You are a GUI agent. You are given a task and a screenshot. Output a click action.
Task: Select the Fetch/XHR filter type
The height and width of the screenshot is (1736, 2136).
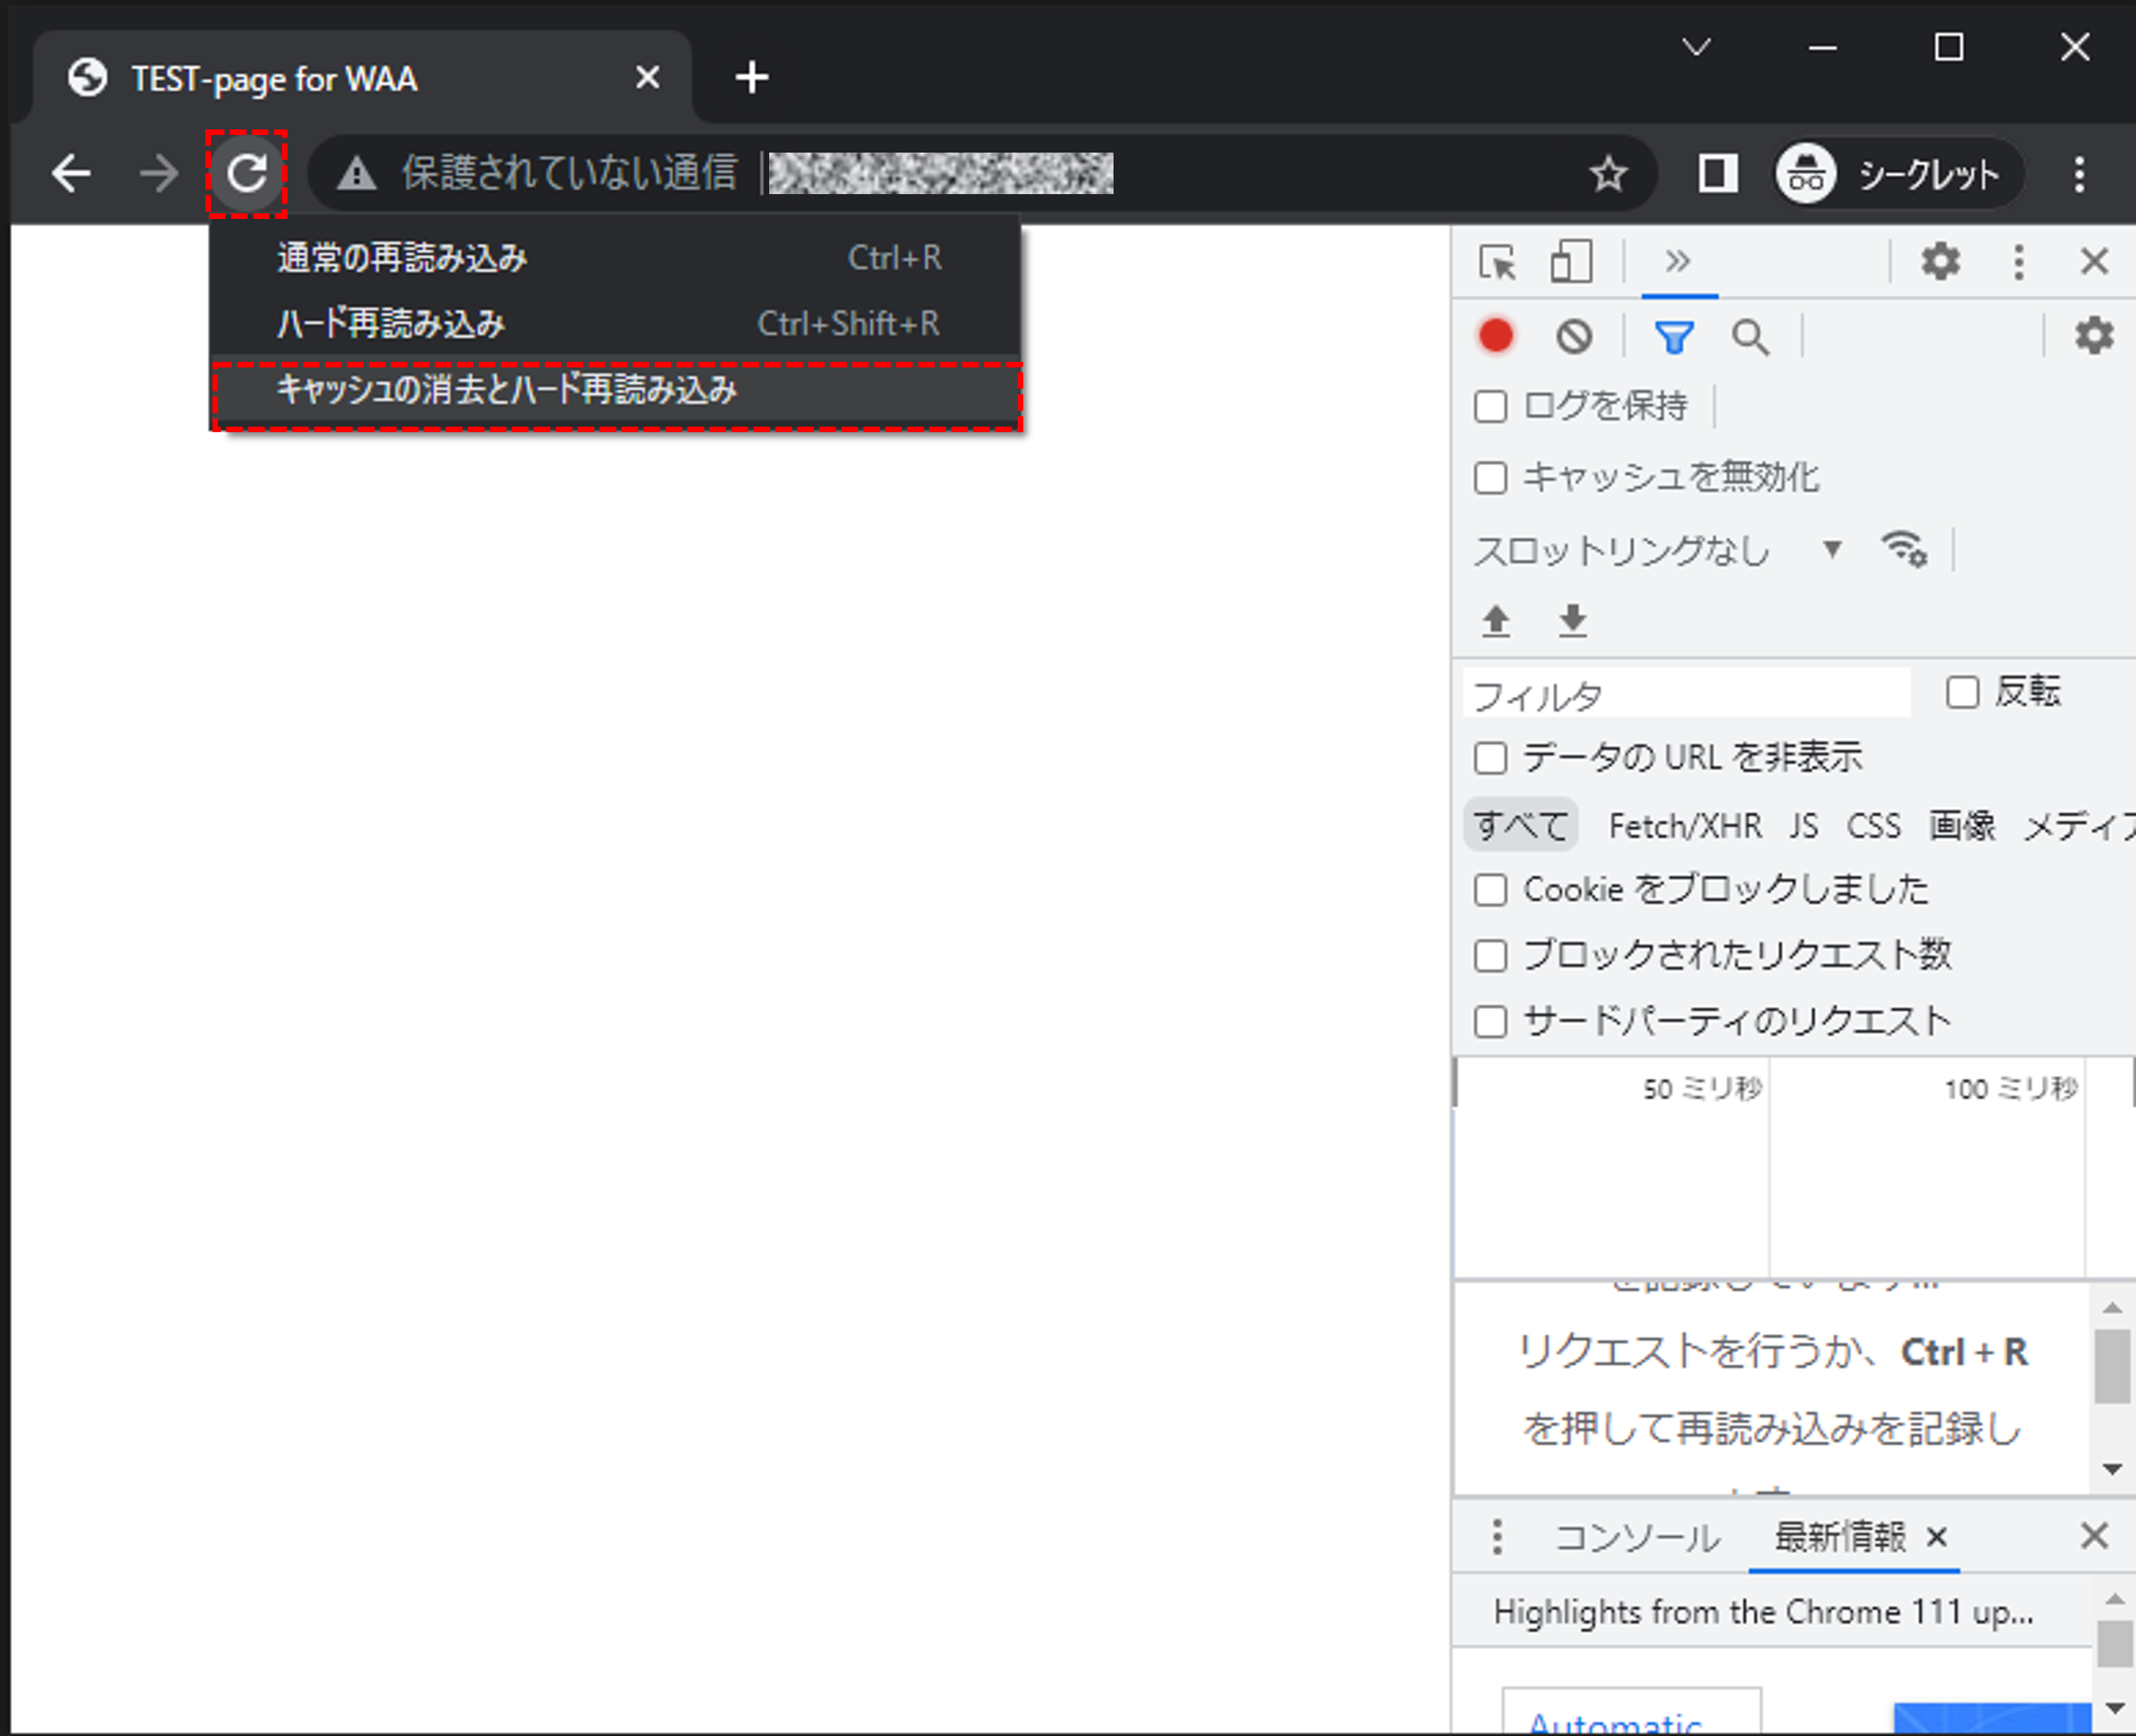point(1685,826)
